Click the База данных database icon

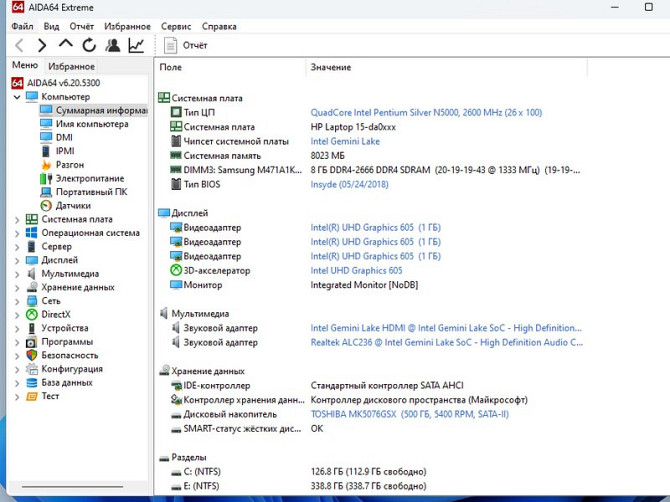(x=32, y=383)
